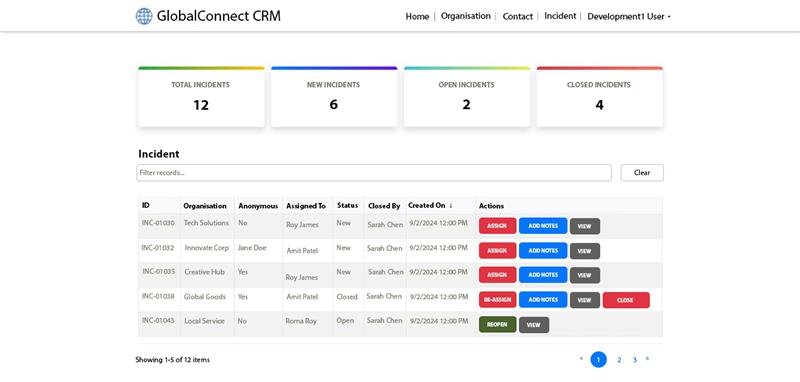Add notes to INC-01032

[543, 251]
